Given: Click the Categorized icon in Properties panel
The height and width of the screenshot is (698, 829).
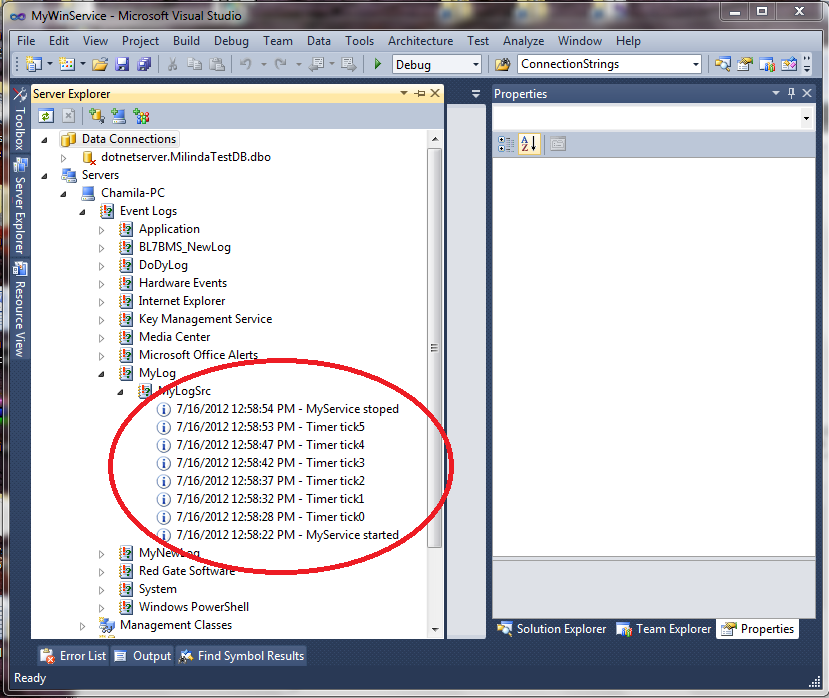Looking at the screenshot, I should 507,143.
